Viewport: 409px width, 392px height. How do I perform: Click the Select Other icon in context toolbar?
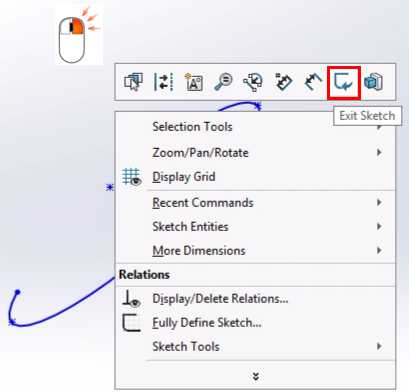pos(133,82)
